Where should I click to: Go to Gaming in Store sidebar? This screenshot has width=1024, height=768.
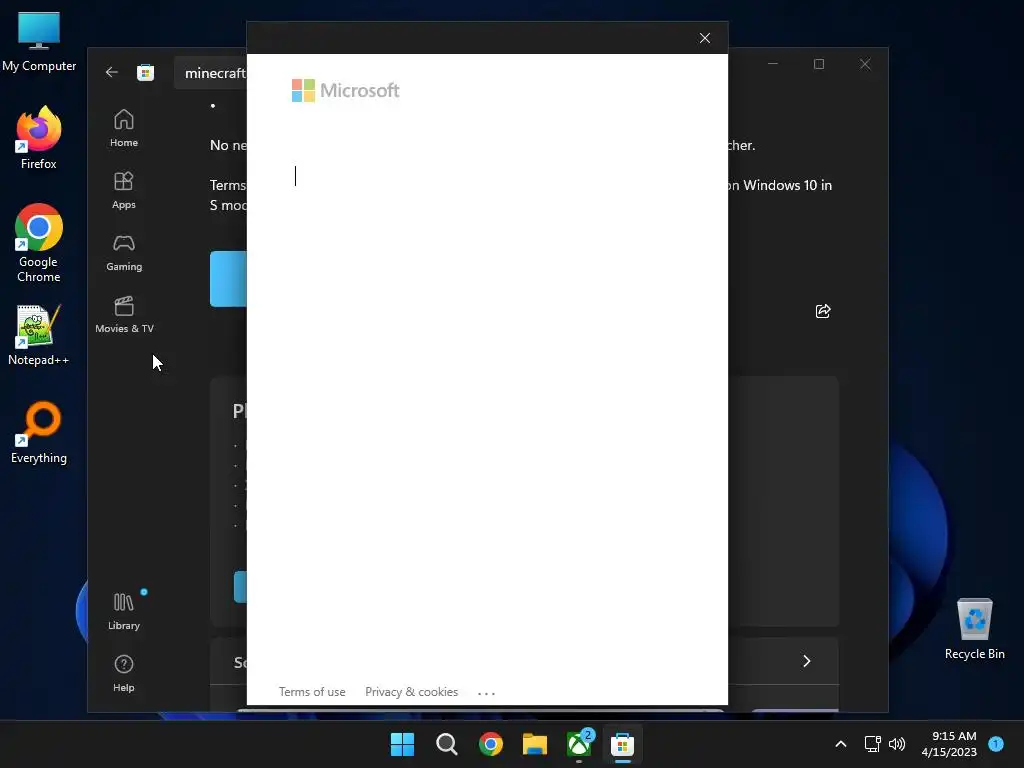123,253
